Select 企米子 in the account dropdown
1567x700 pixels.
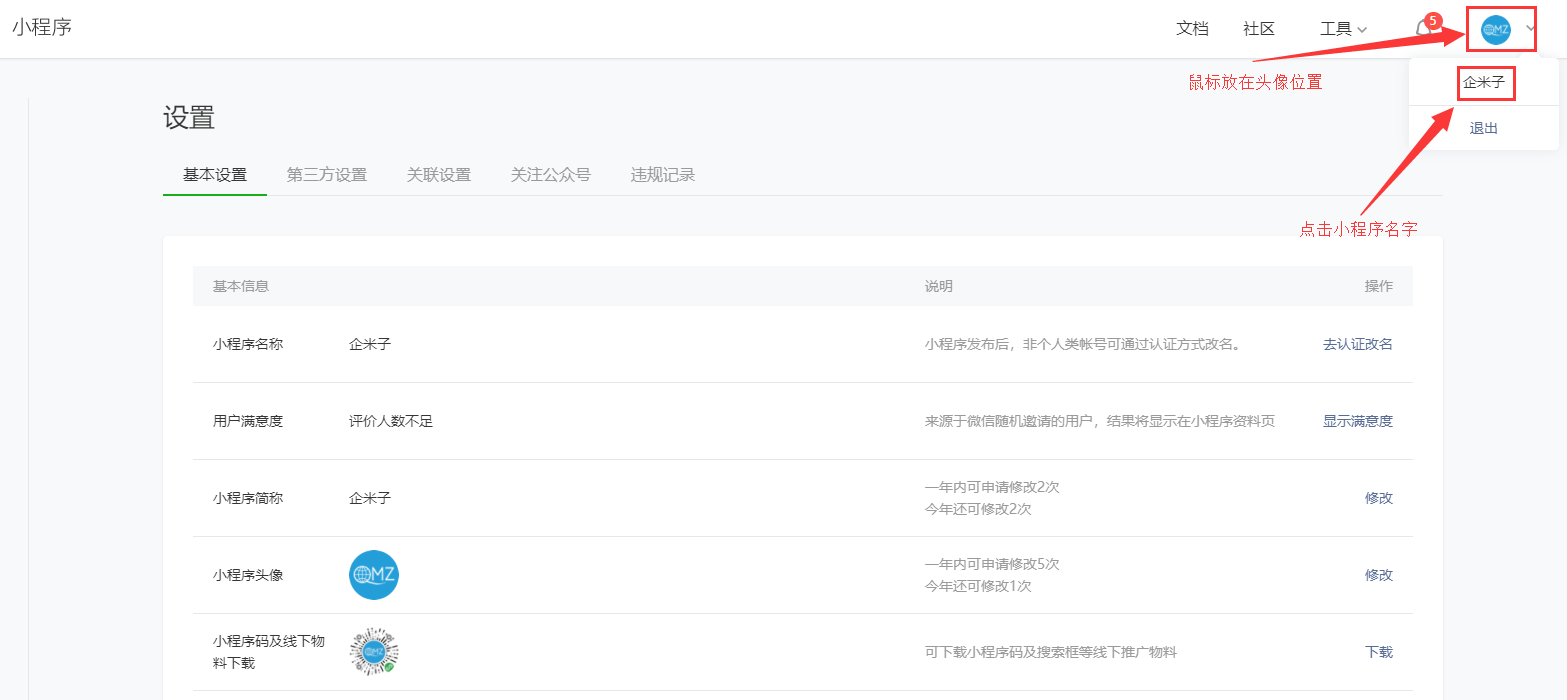click(x=1484, y=82)
